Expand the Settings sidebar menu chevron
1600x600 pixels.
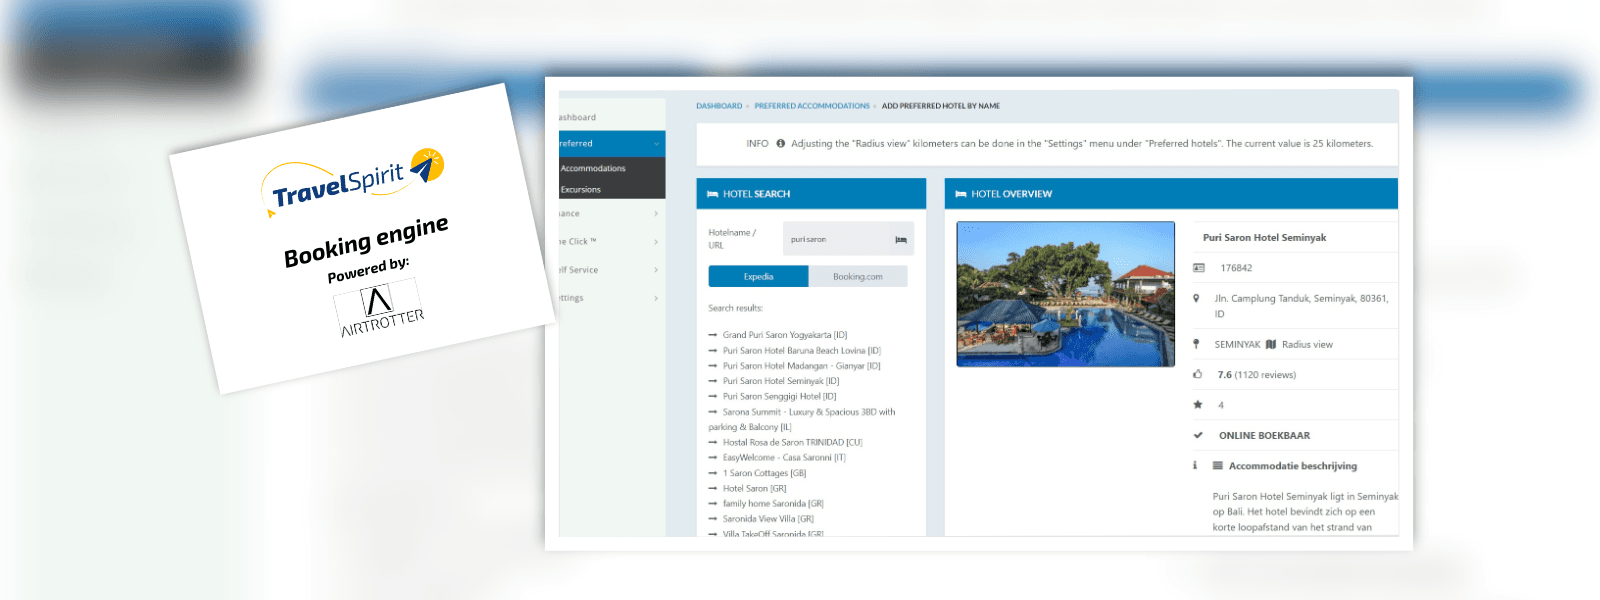coord(656,298)
